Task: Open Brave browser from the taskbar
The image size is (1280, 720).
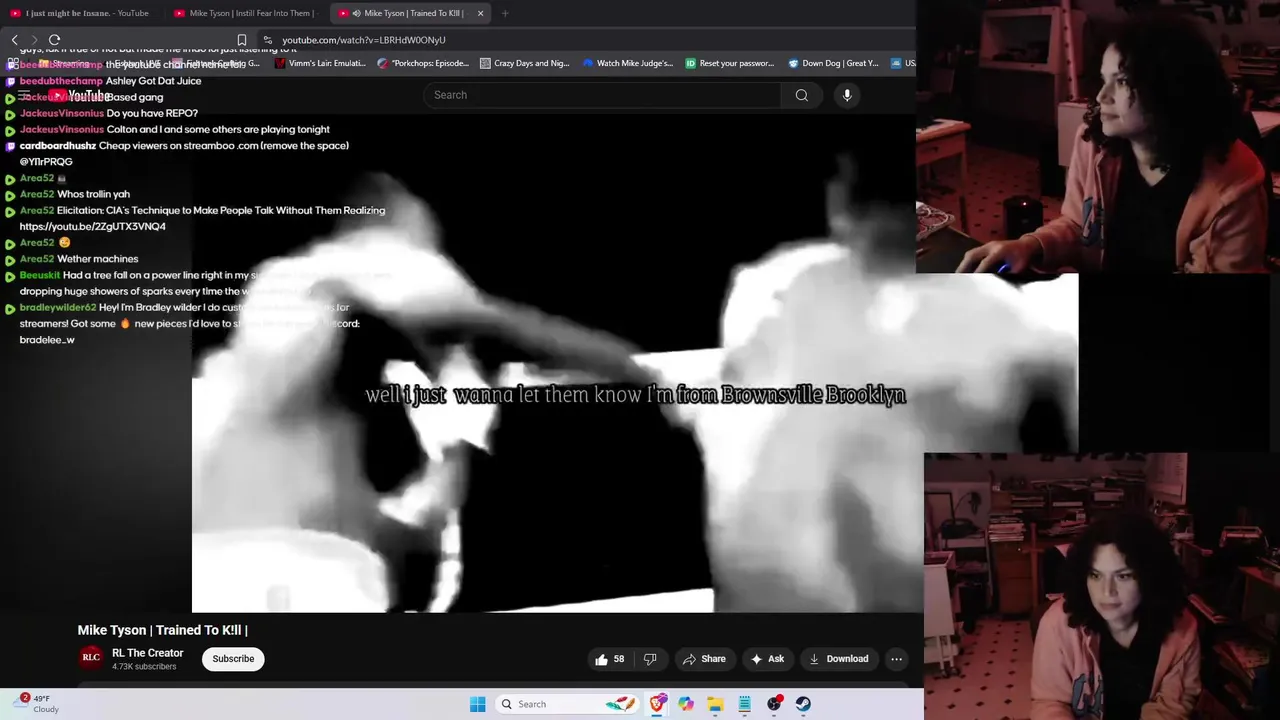Action: tap(657, 704)
